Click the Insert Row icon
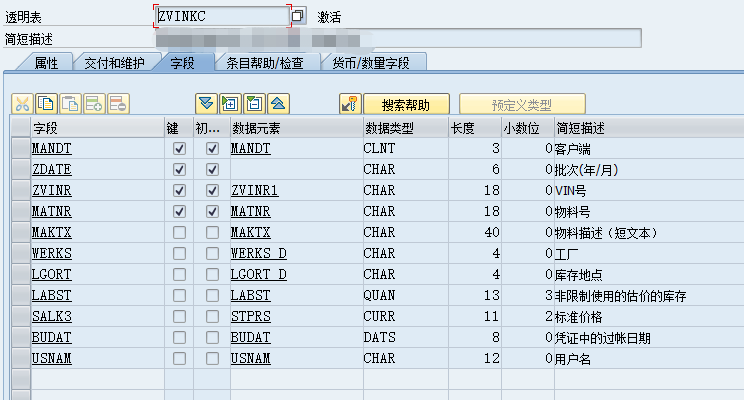This screenshot has width=744, height=400. pos(94,103)
